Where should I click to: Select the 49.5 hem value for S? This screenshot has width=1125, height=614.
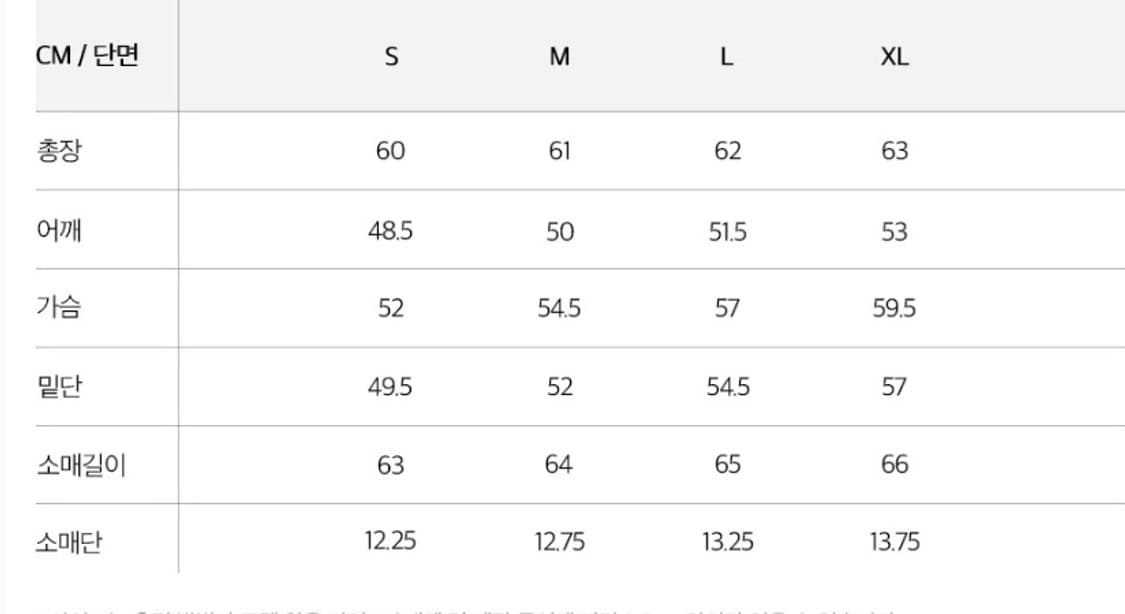pyautogui.click(x=390, y=387)
